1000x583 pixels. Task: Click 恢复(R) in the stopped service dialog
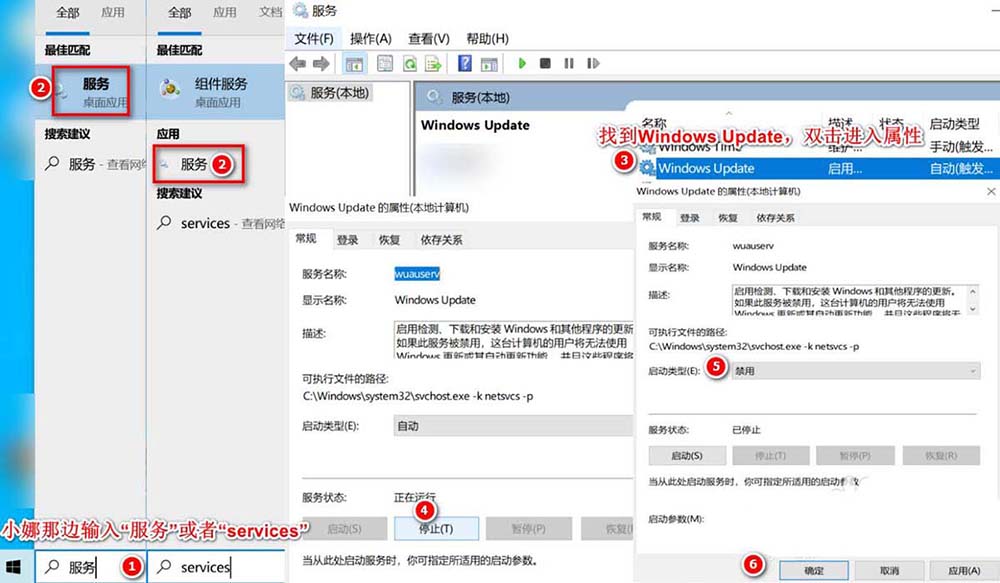pos(941,455)
